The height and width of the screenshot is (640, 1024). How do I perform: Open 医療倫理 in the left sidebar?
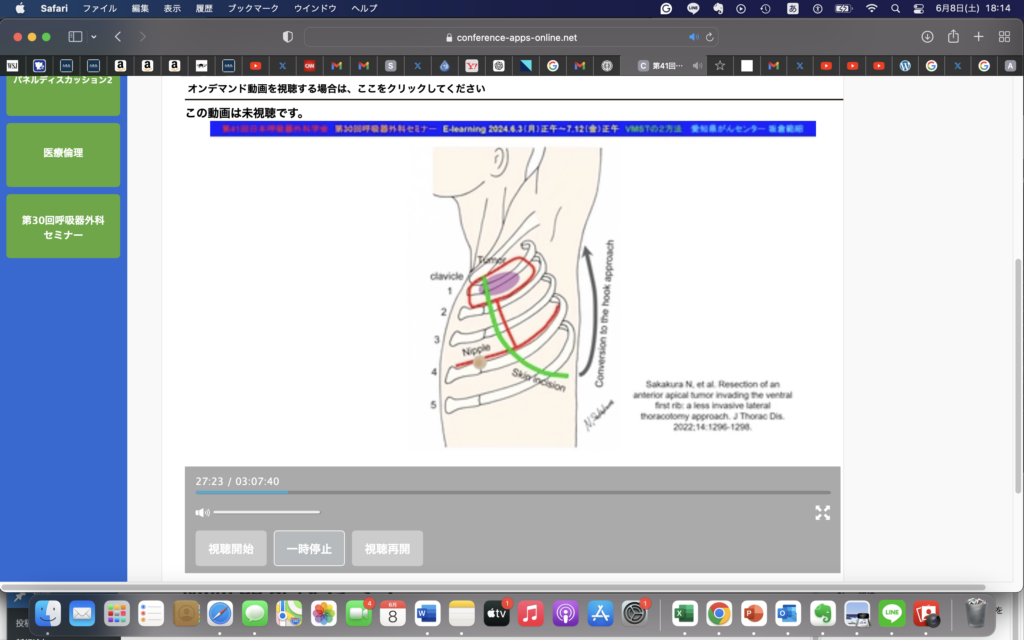point(63,154)
